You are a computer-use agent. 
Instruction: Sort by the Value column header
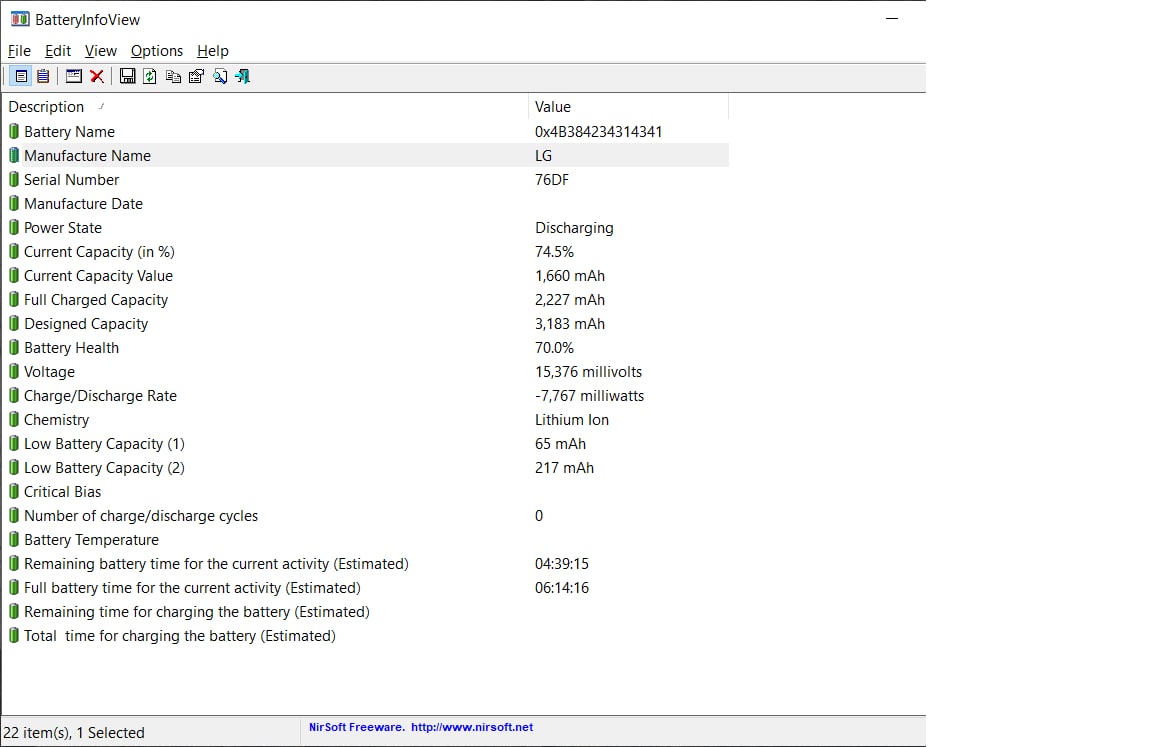[628, 107]
